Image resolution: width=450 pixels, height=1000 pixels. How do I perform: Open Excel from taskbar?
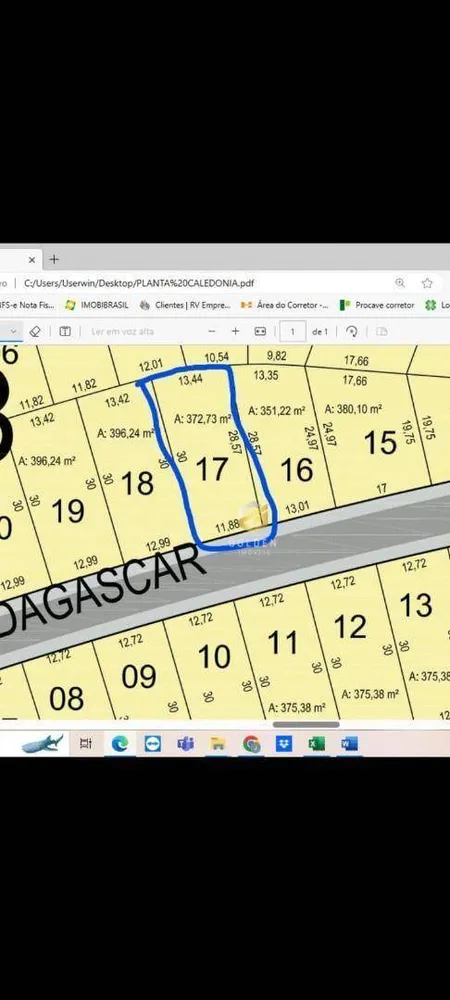317,744
